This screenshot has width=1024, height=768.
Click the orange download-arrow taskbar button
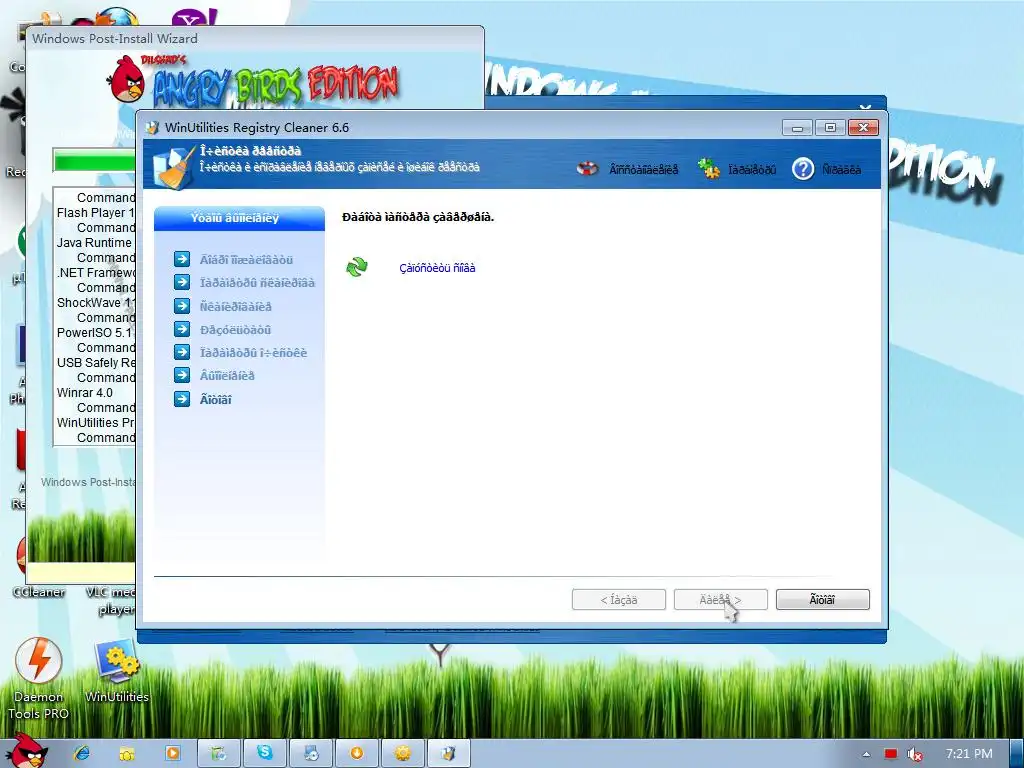357,753
